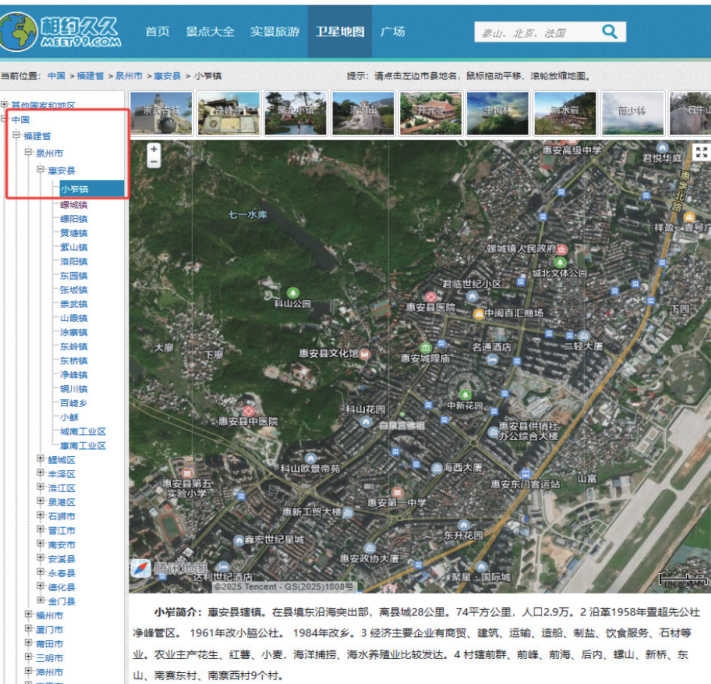Expand the 福州市 tree node
The width and height of the screenshot is (711, 684).
click(28, 616)
